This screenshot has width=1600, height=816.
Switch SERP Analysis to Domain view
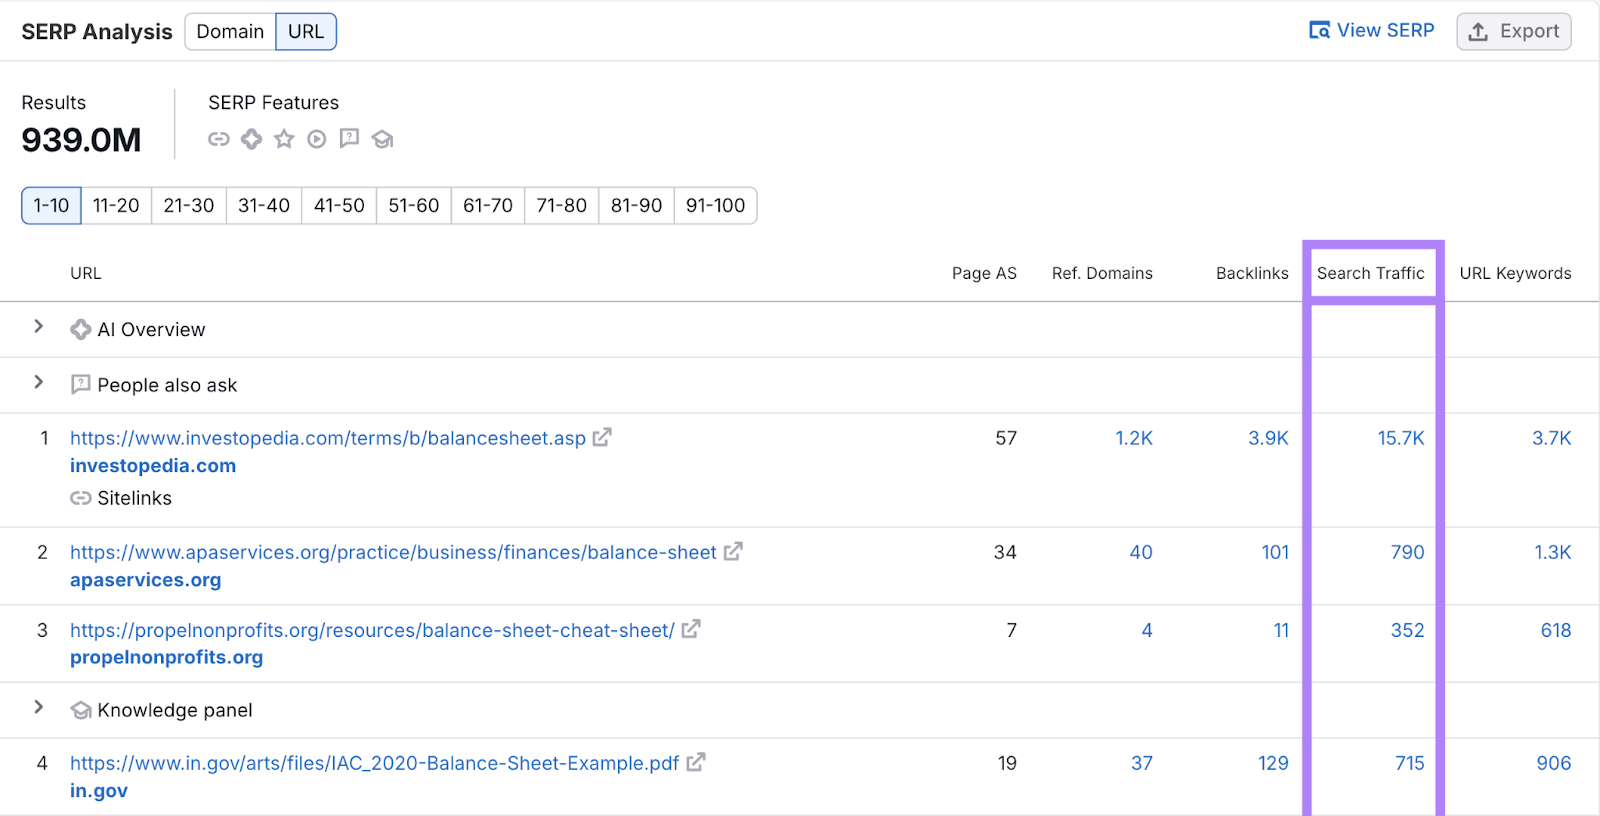(x=230, y=32)
